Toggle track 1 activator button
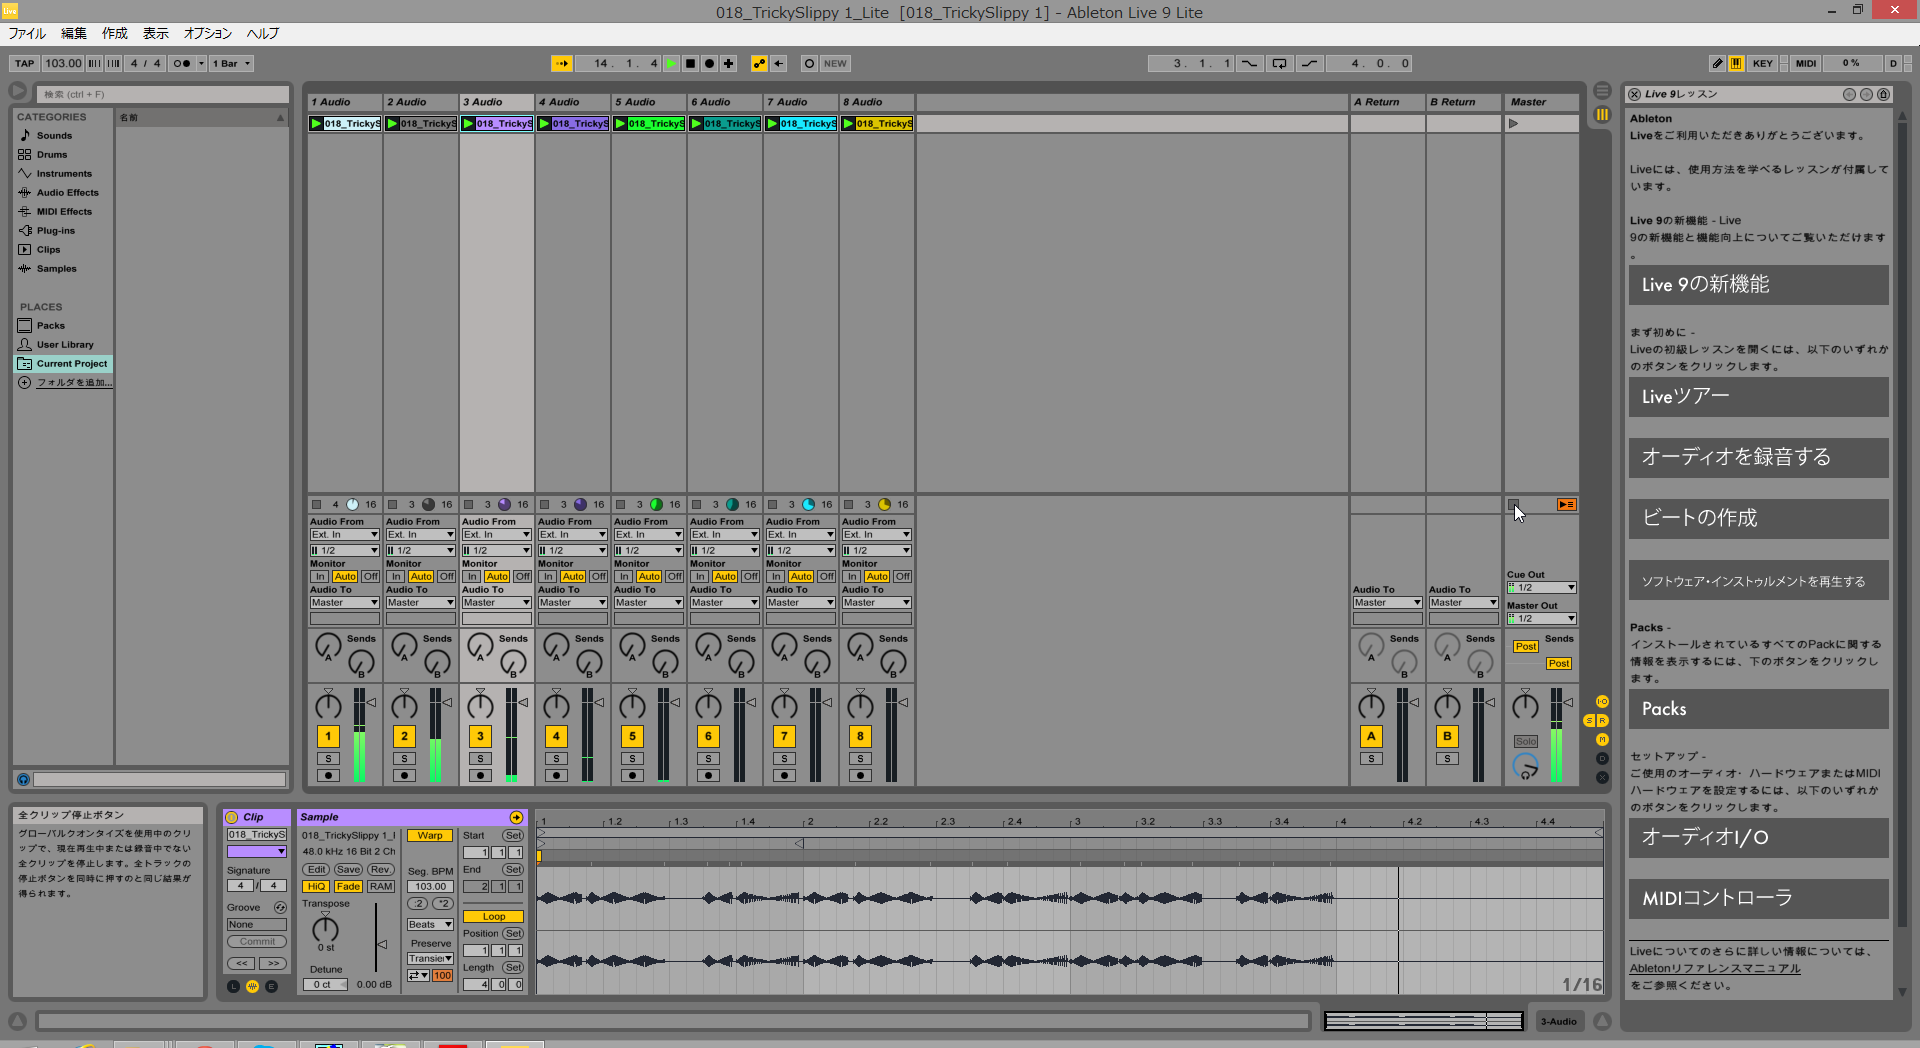1920x1048 pixels. pos(328,737)
